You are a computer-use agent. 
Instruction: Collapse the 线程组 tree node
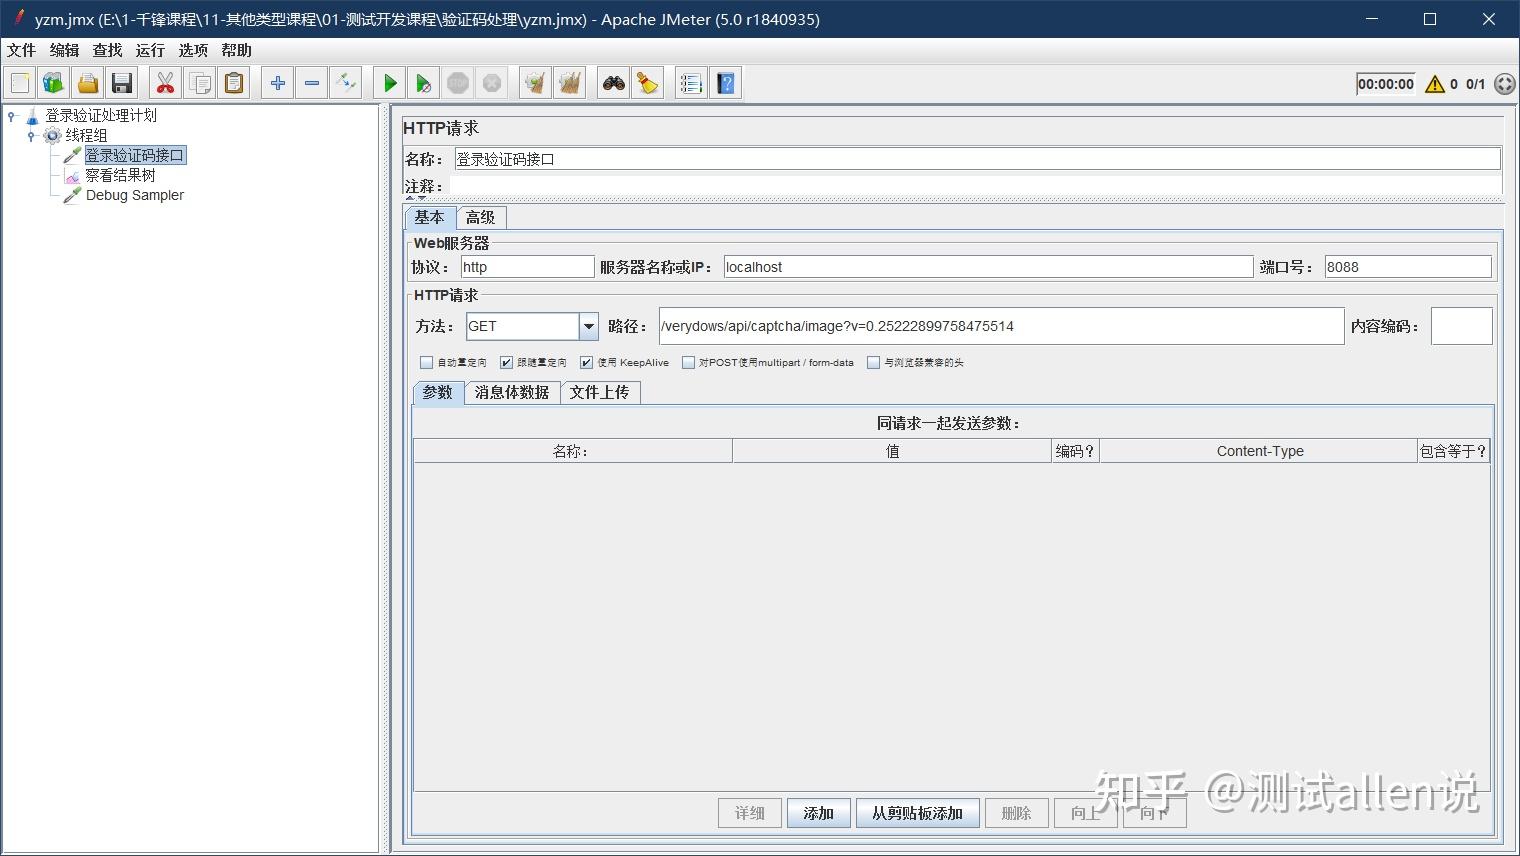point(31,135)
